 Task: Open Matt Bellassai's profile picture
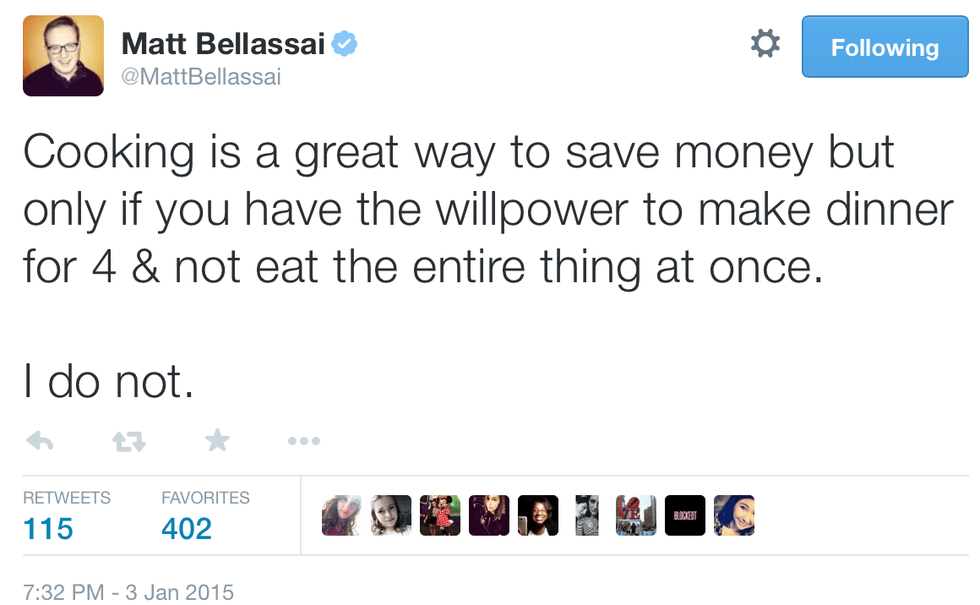click(x=63, y=56)
